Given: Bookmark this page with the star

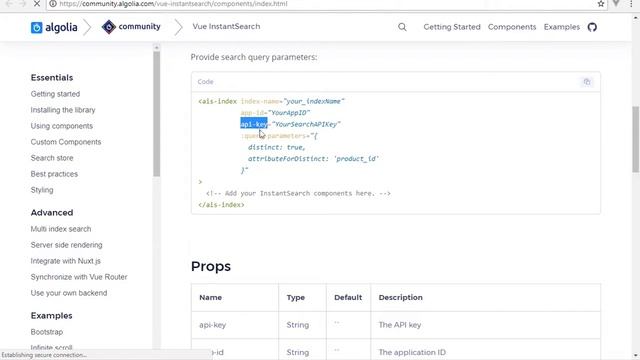Looking at the screenshot, I should 601,4.
